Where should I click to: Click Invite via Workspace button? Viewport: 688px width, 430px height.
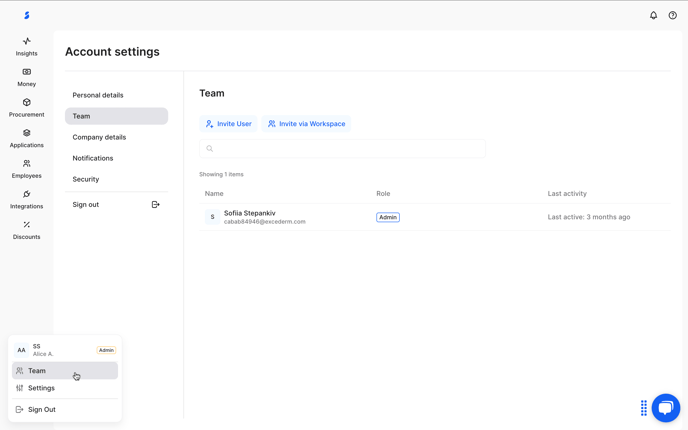coord(306,124)
